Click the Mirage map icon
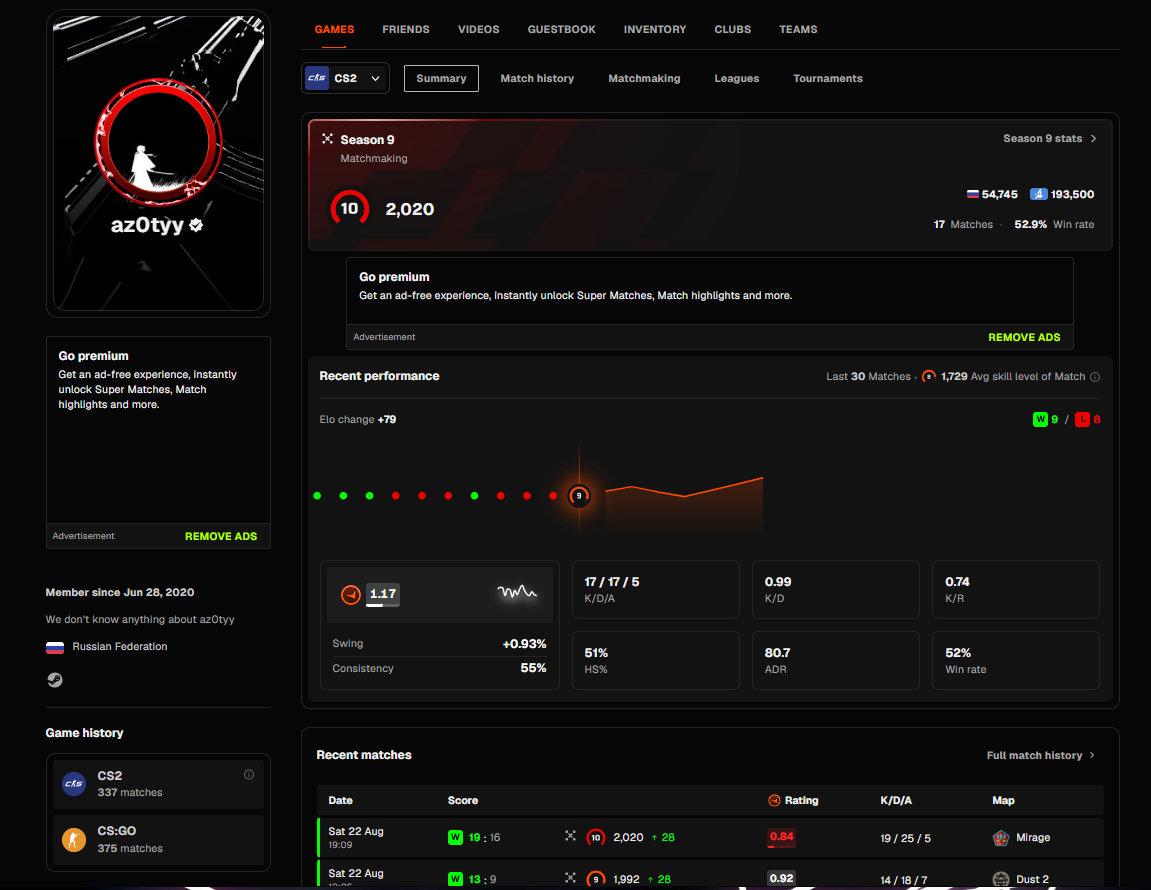 [1001, 838]
